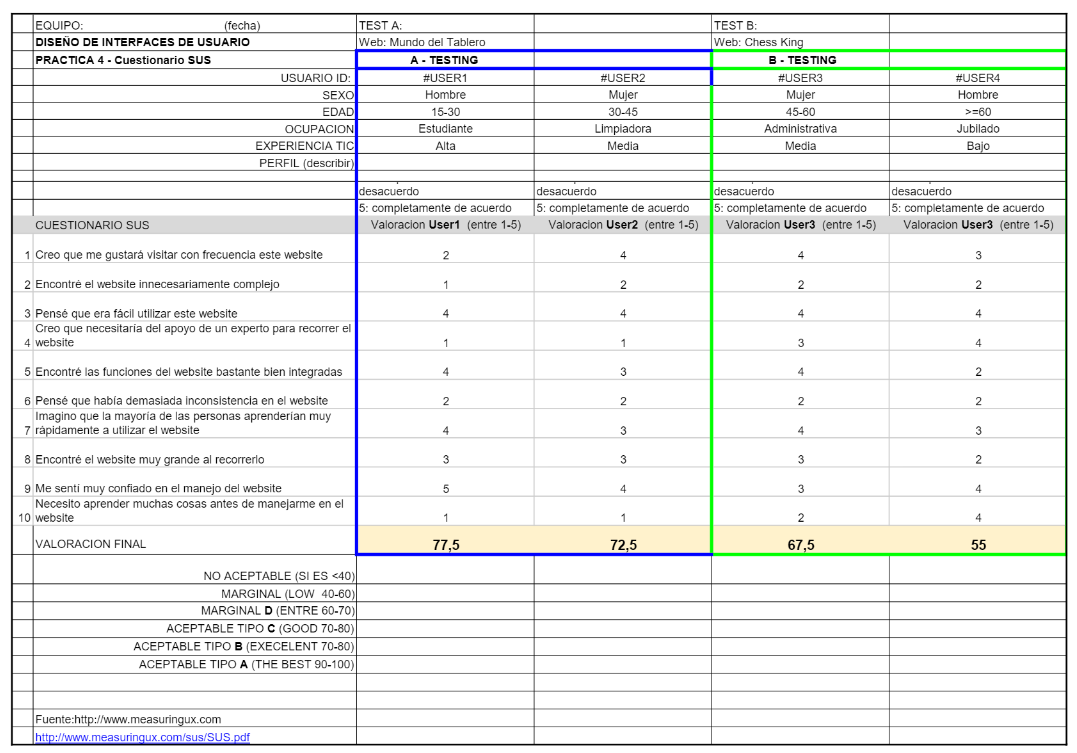This screenshot has height=753, width=1077.
Task: Click the 'VALORACION FINAL' row label
Action: 91,543
